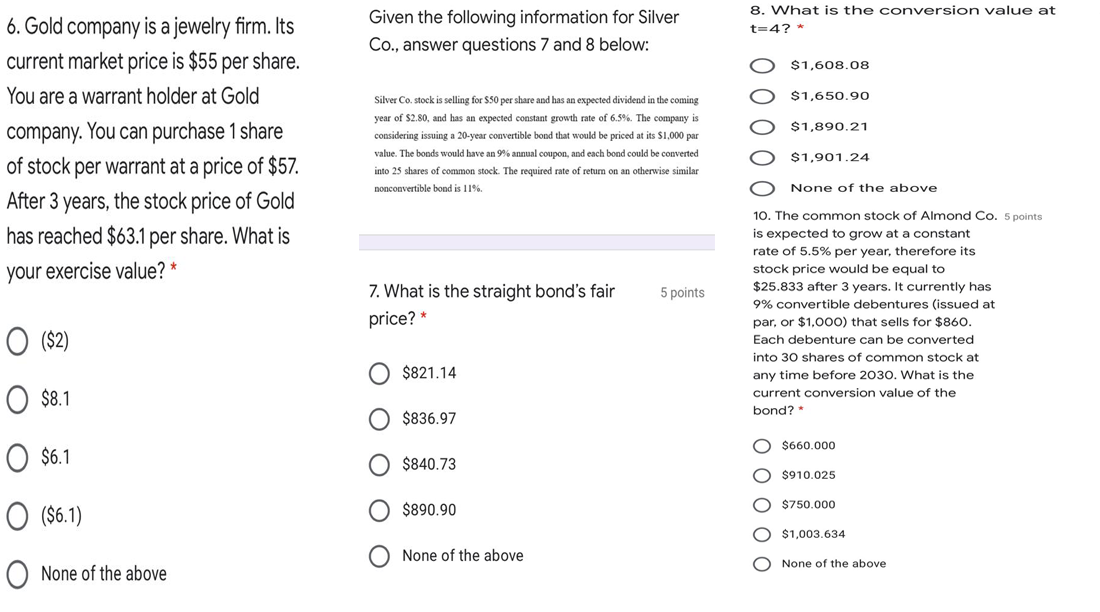Select $6.1 as the exercise value
The width and height of the screenshot is (1100, 612).
point(16,457)
